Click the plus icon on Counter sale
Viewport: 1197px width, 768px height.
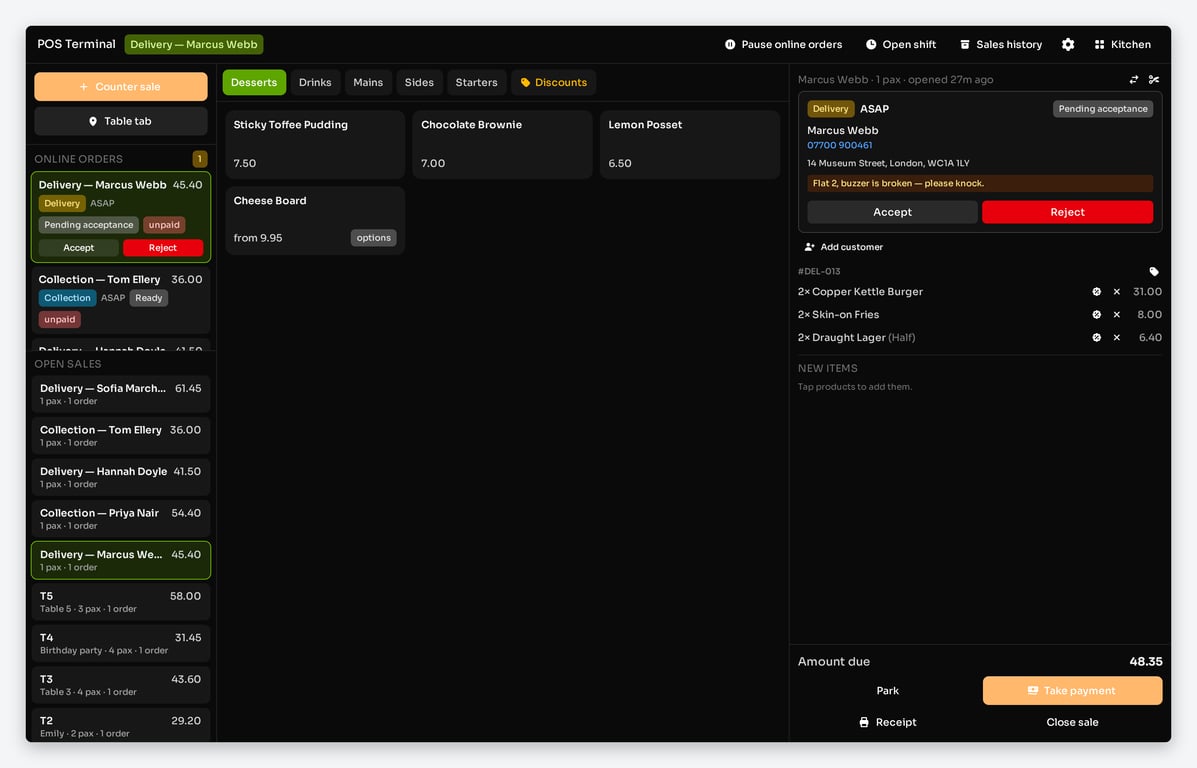[84, 87]
